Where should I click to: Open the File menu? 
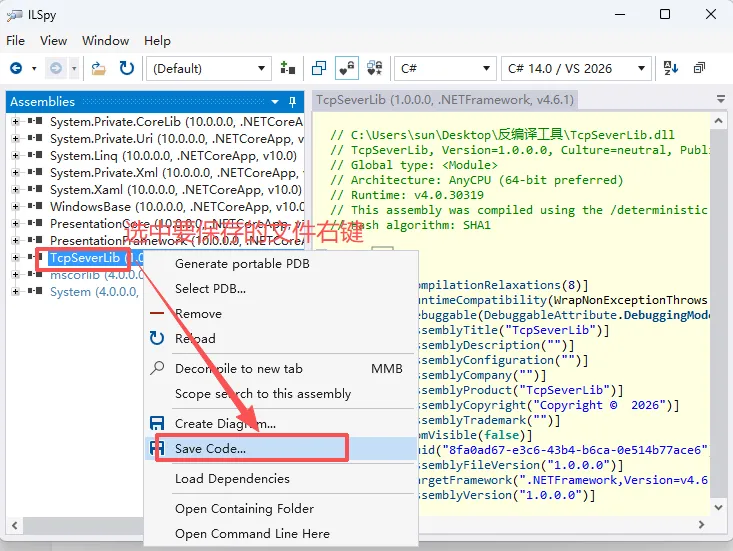tap(15, 41)
